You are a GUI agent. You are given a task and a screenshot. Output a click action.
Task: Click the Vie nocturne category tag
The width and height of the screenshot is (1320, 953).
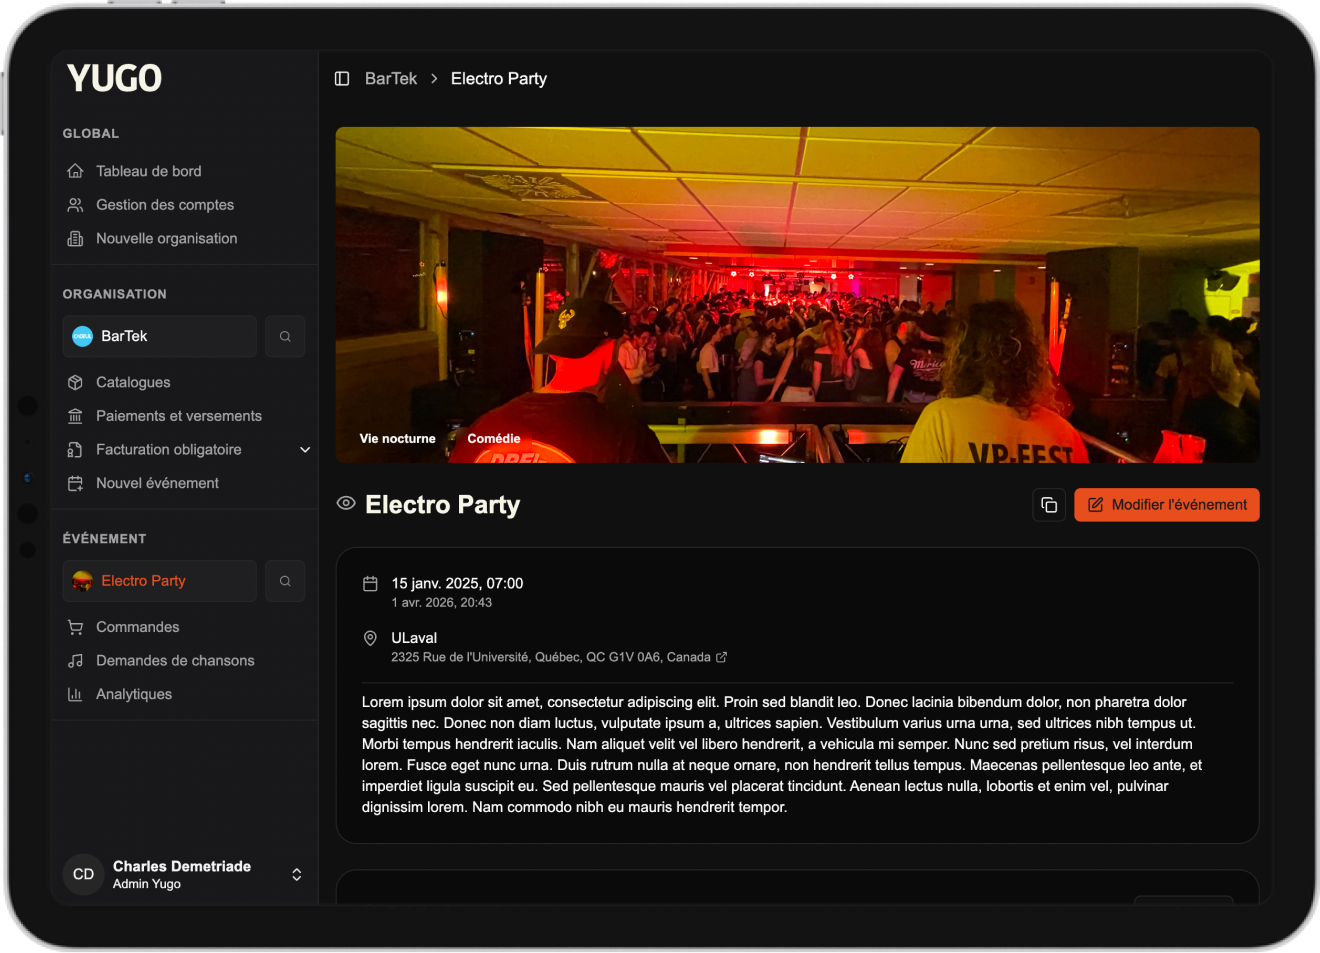397,439
